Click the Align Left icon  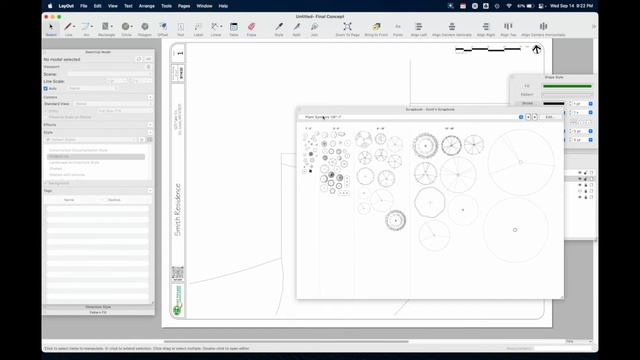(418, 27)
